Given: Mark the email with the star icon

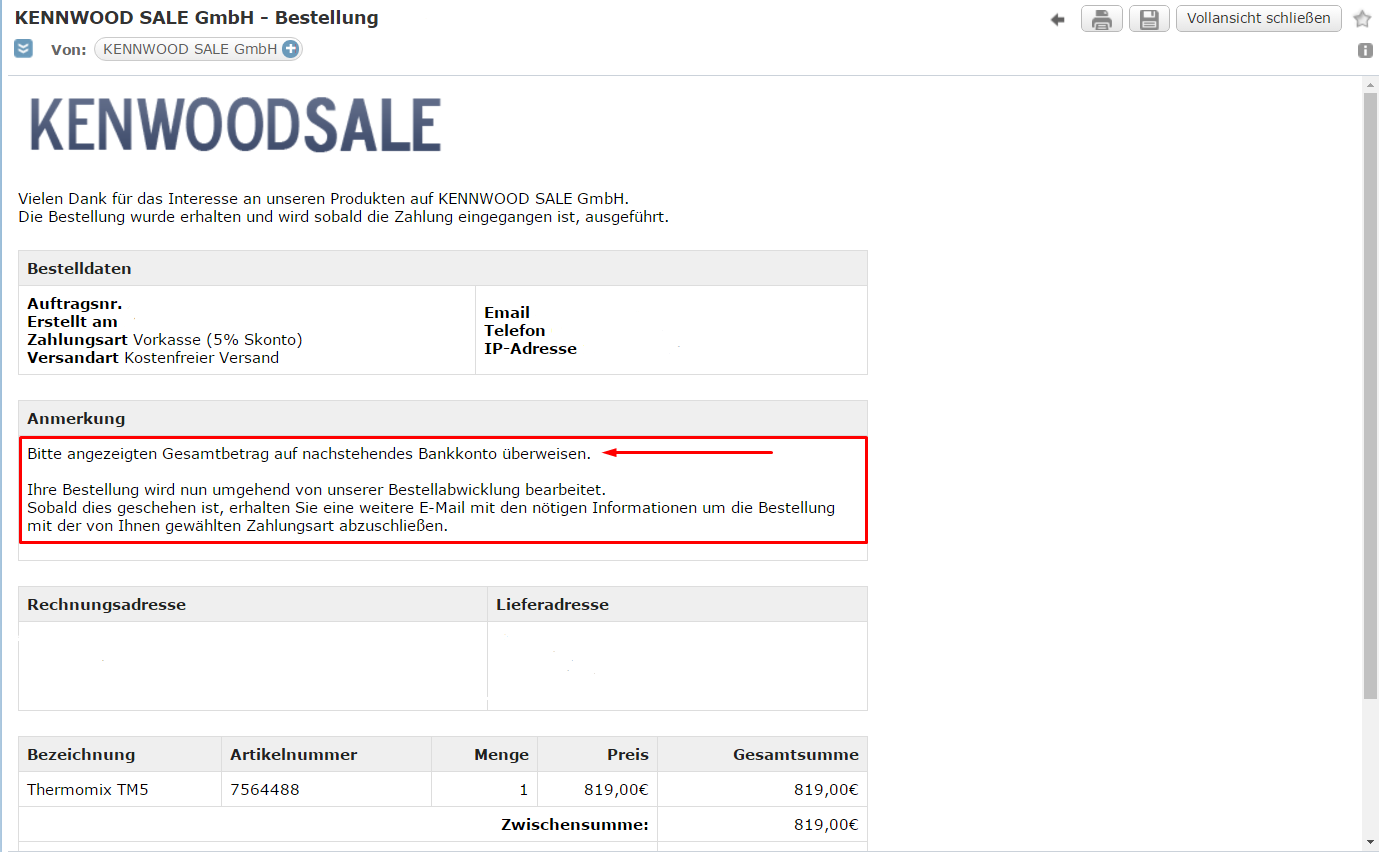Looking at the screenshot, I should tap(1362, 19).
